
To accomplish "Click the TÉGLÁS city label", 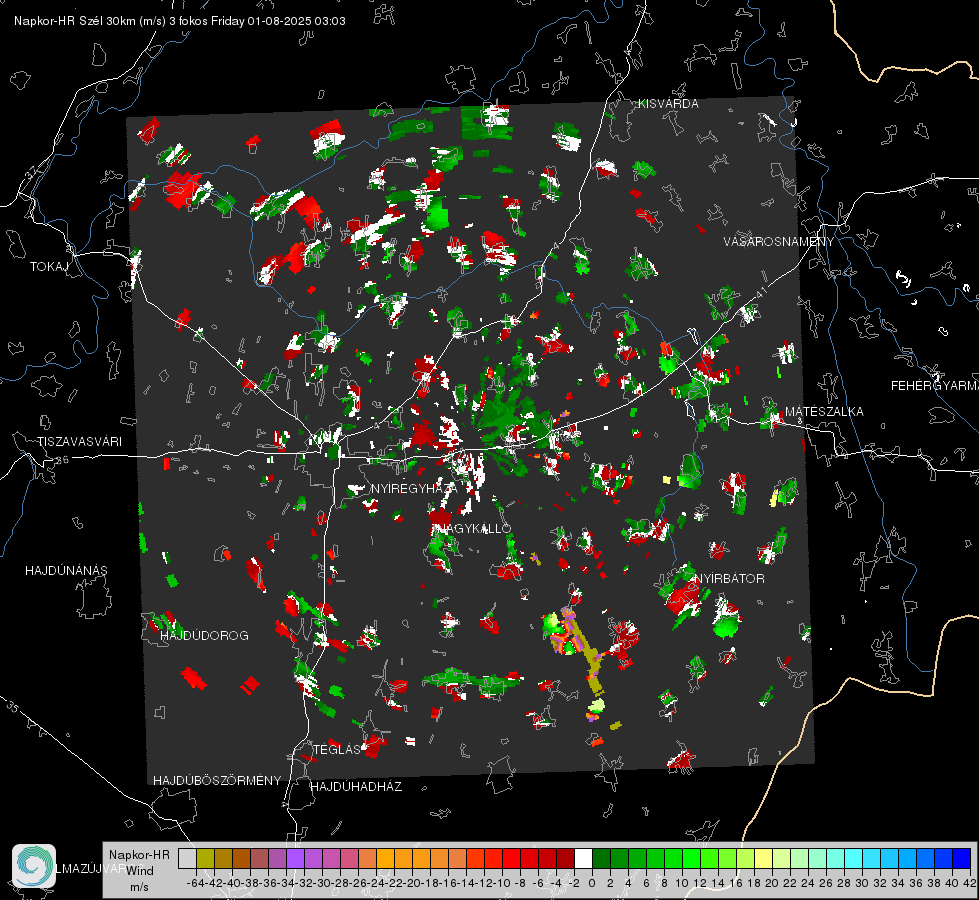I will (337, 750).
